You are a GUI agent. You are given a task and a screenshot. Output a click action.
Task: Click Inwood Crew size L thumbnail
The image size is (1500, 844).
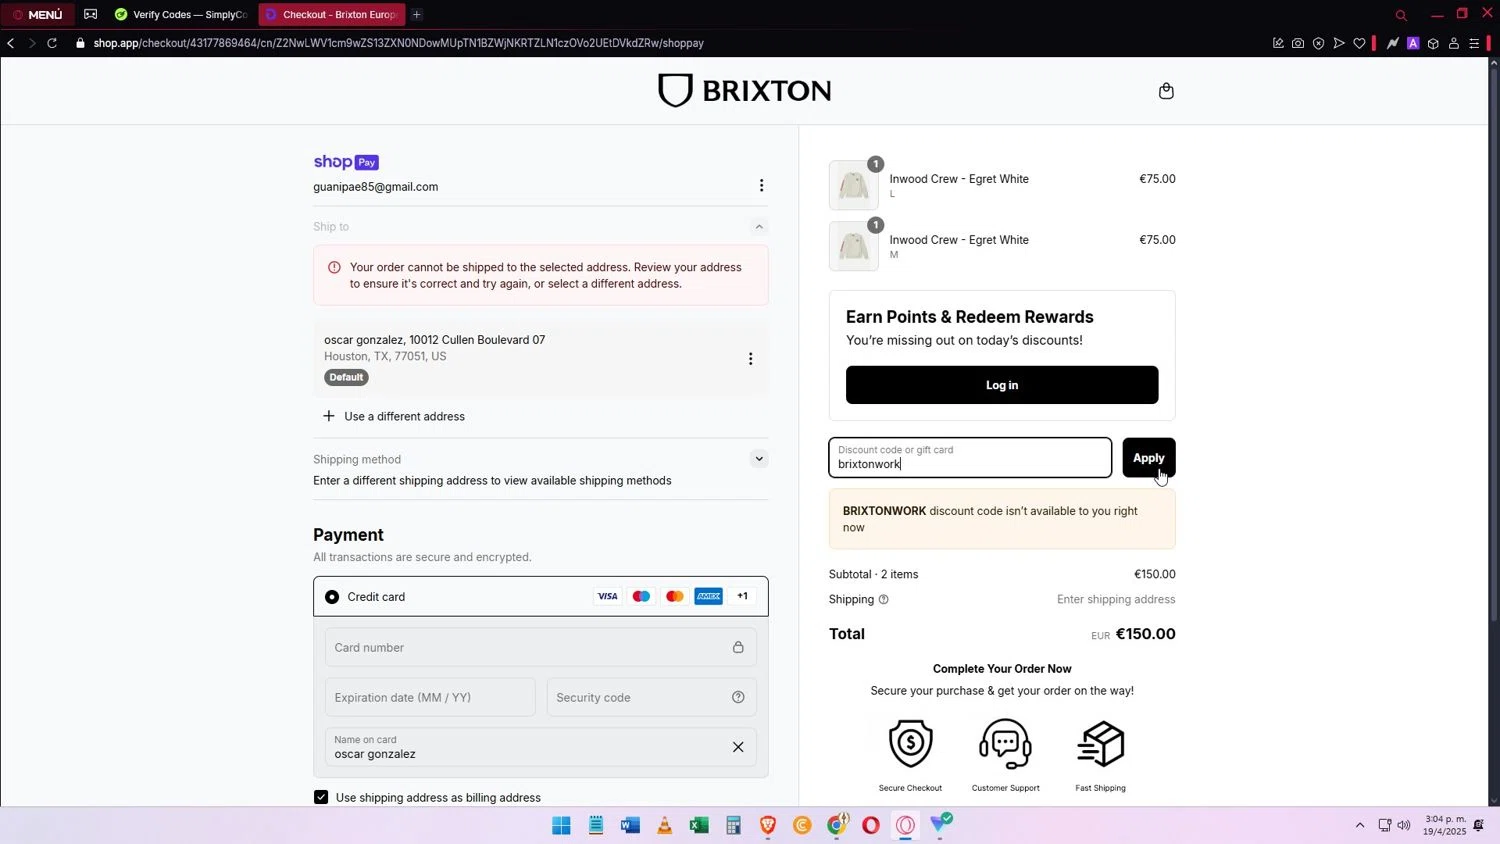854,185
